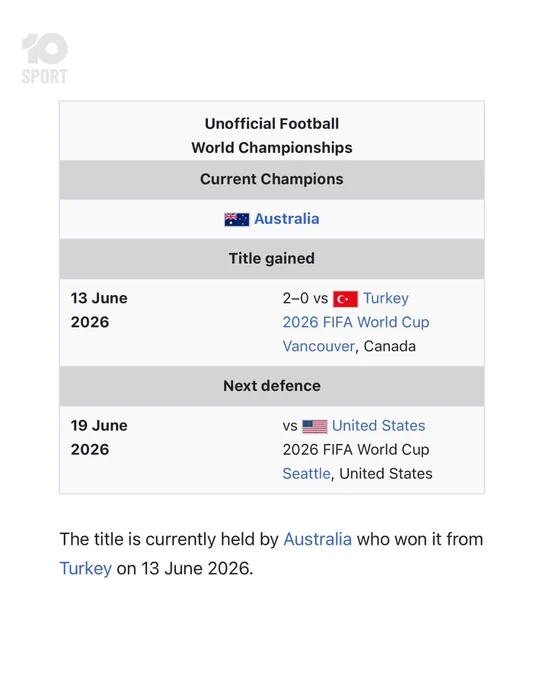This screenshot has height=680, width=544.
Task: Click the 19 June 2026 date cell
Action: pos(99,437)
